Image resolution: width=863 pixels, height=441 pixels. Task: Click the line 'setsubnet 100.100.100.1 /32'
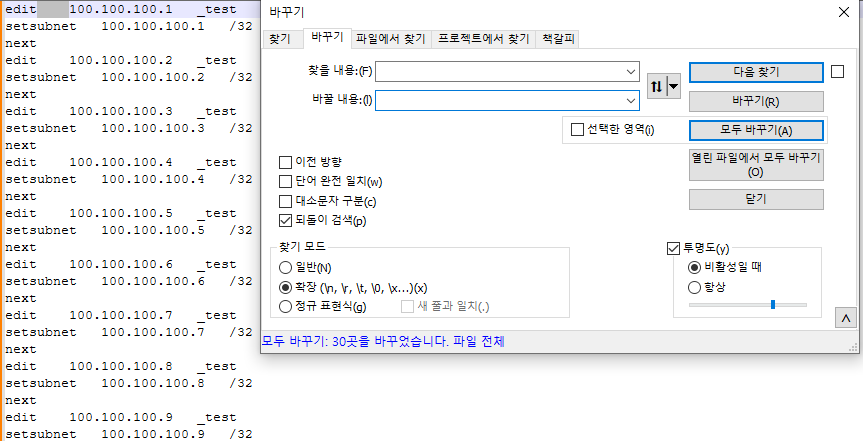point(128,26)
